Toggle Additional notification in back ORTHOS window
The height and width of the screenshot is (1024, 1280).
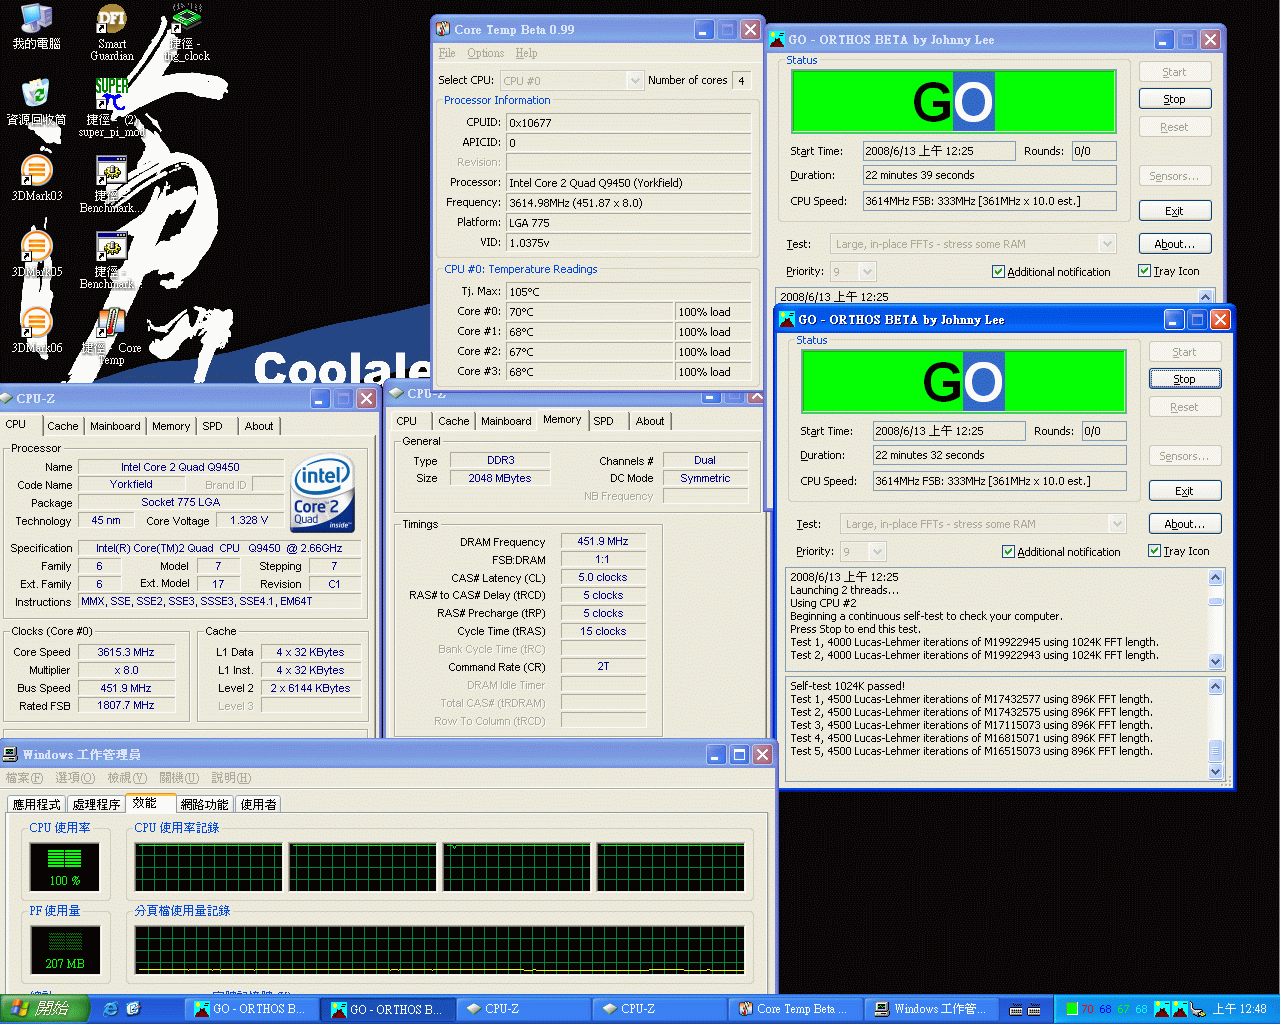coord(998,271)
